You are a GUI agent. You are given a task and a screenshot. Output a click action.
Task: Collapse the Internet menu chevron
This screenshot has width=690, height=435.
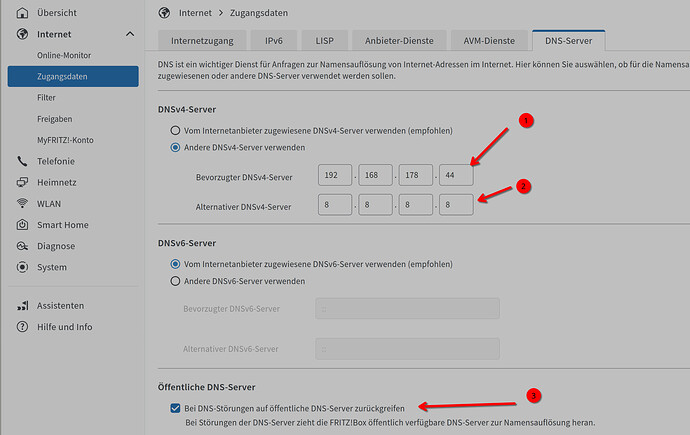tap(130, 34)
